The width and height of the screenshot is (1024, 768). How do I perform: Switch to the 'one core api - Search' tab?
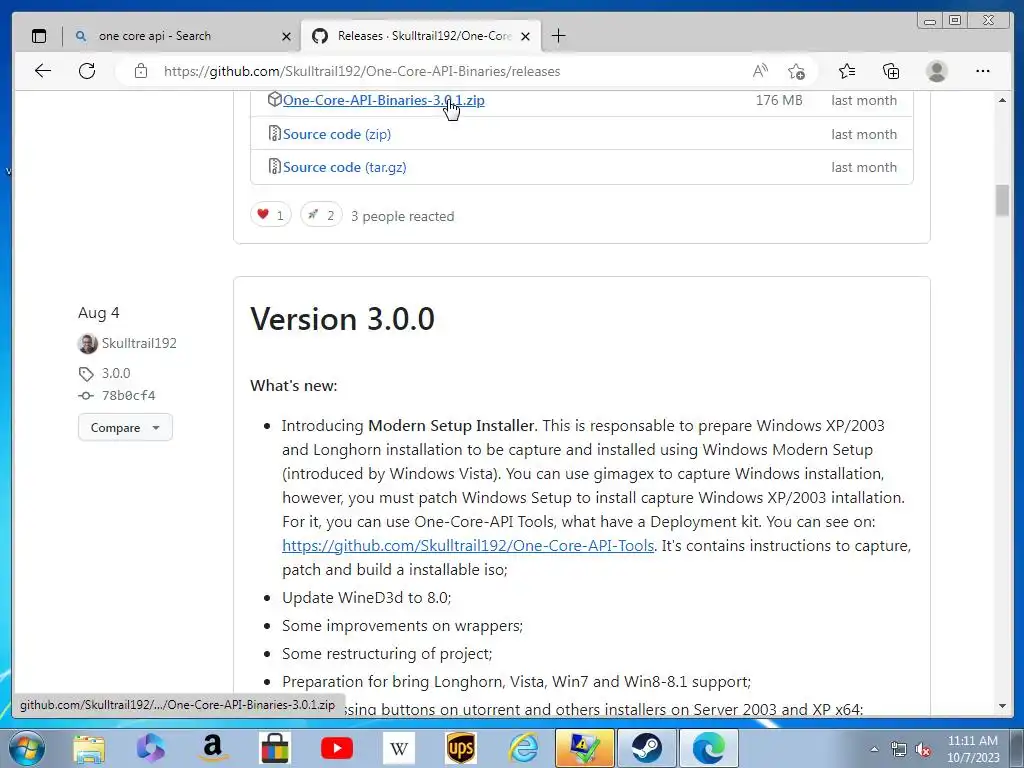coord(183,37)
